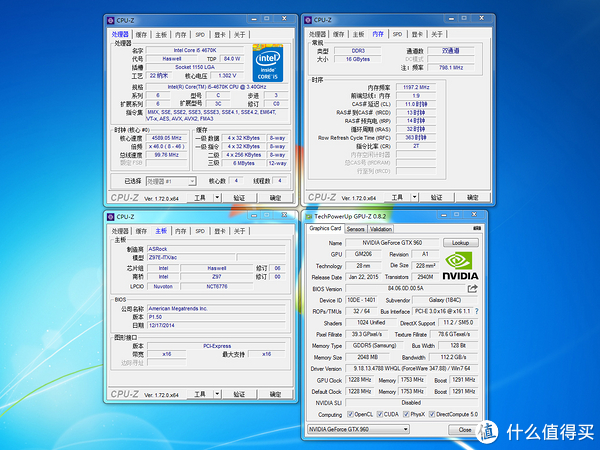
Task: Minimize the CPU-Z memory window
Action: tap(451, 18)
